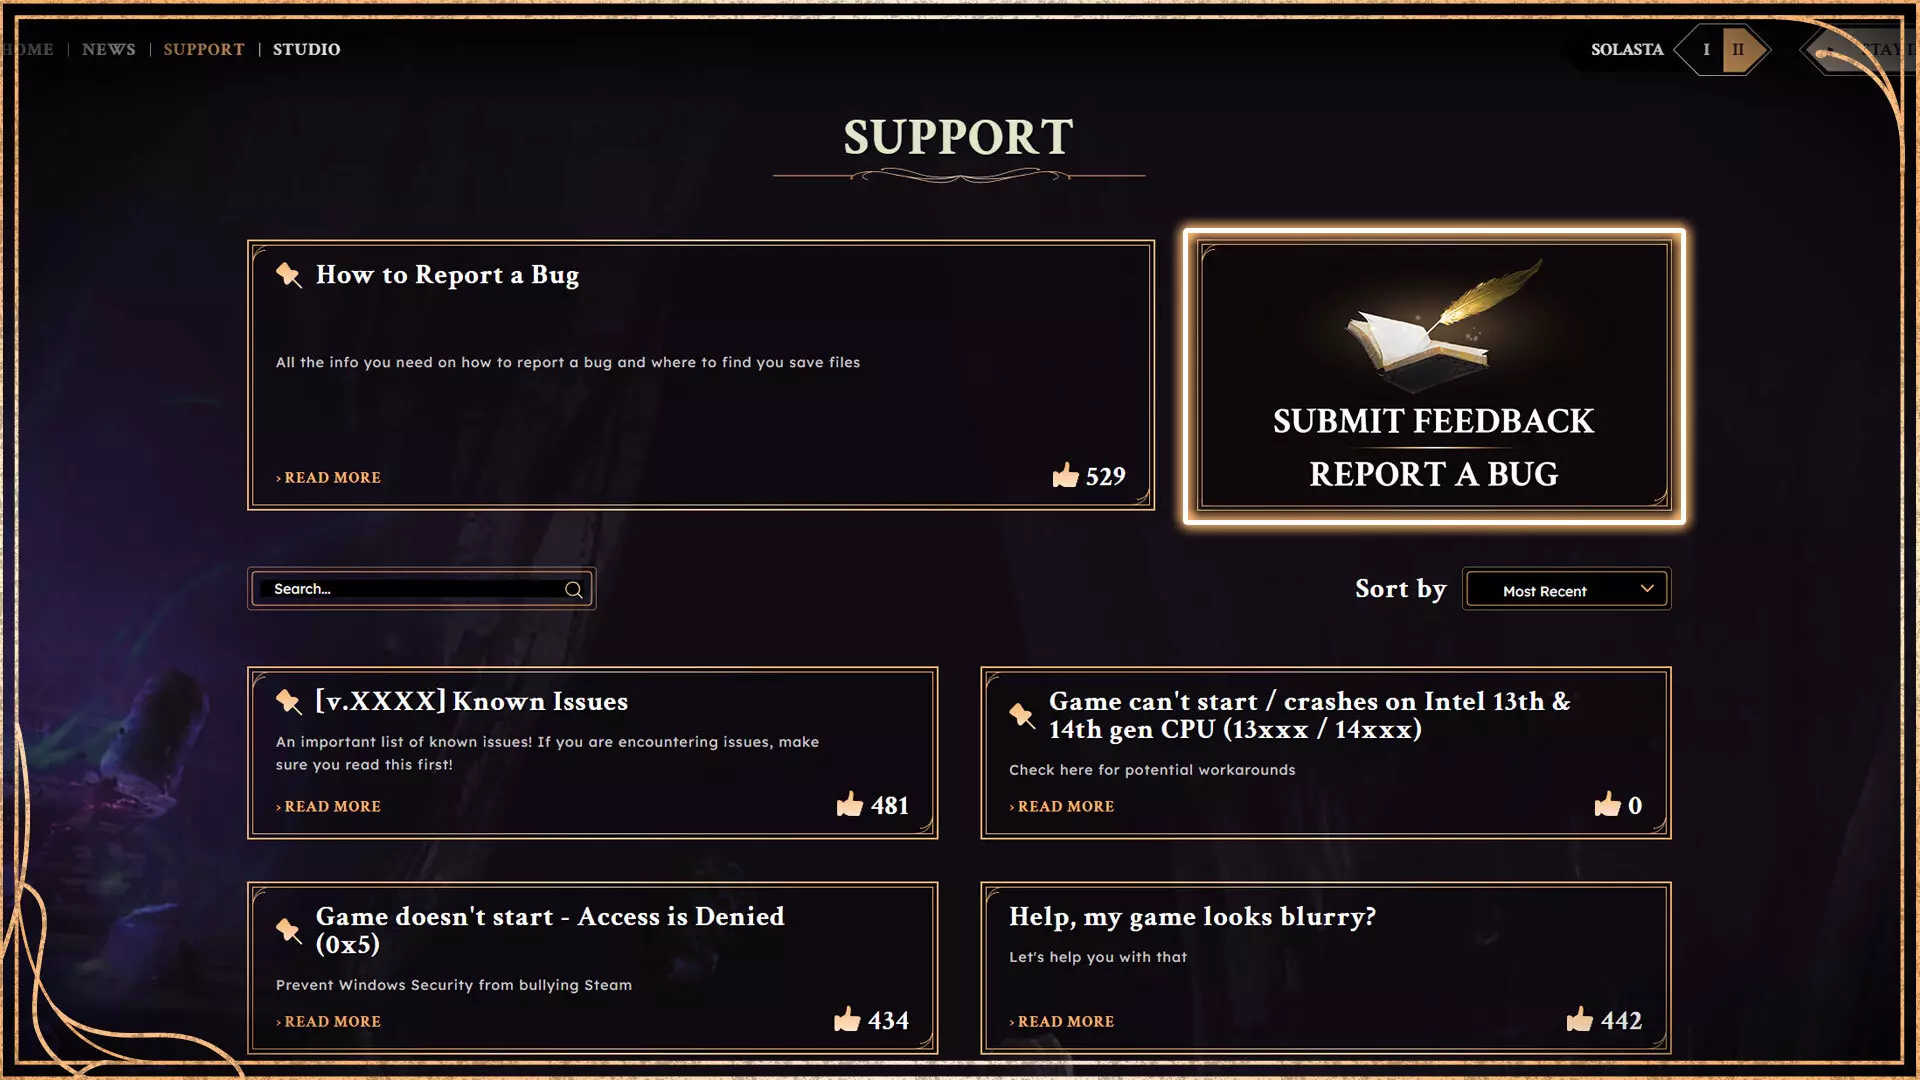Go to the Studio menu page
The image size is (1920, 1080).
pos(306,50)
